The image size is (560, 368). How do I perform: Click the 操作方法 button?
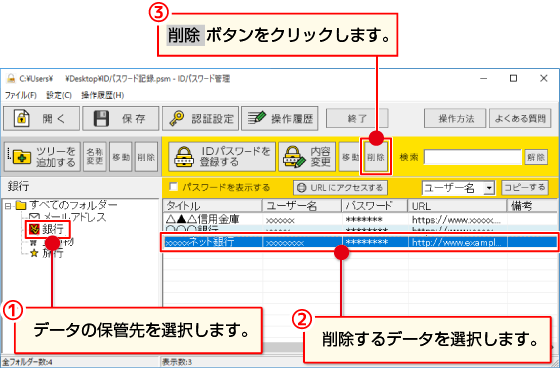pyautogui.click(x=455, y=118)
